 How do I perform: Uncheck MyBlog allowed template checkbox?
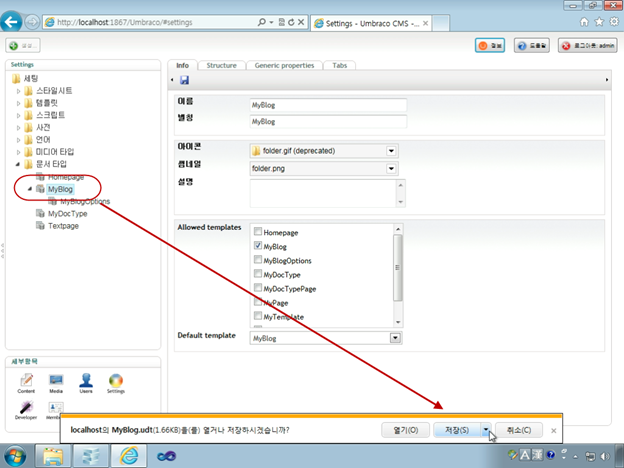(258, 246)
